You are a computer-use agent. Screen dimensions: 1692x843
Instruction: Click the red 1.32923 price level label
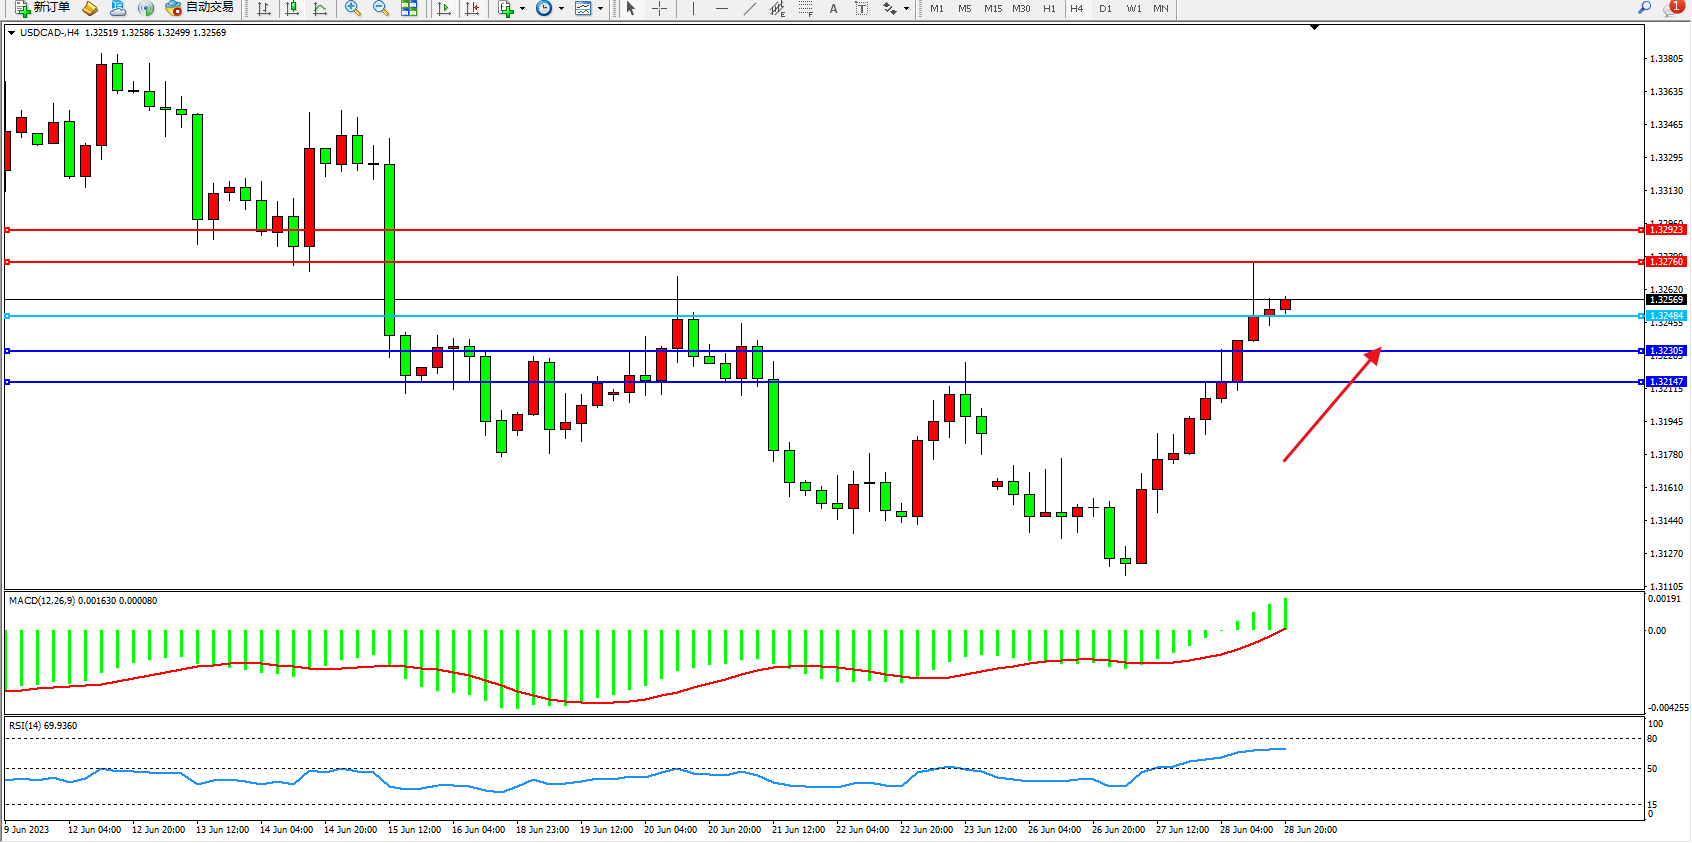click(1666, 230)
